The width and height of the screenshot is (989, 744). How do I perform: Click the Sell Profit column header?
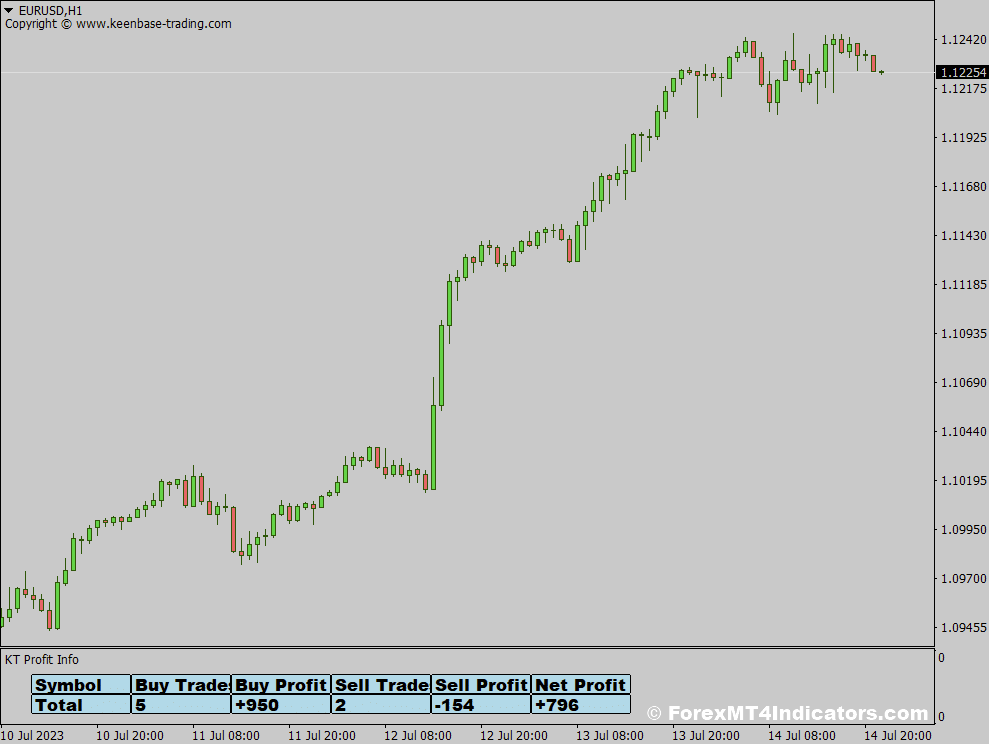click(481, 685)
